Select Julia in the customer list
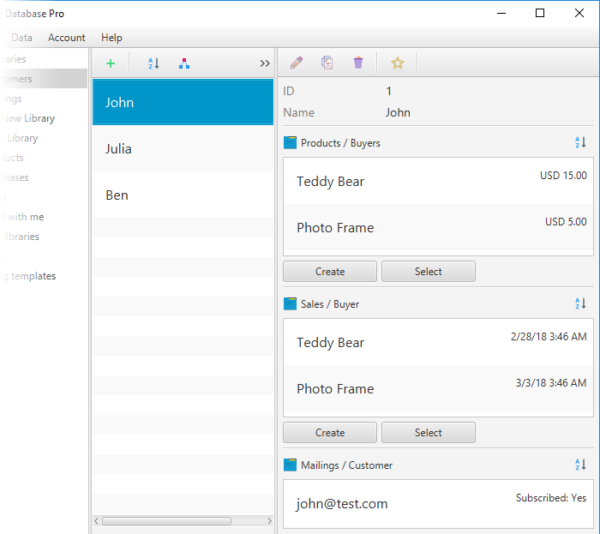The height and width of the screenshot is (534, 600). [183, 148]
